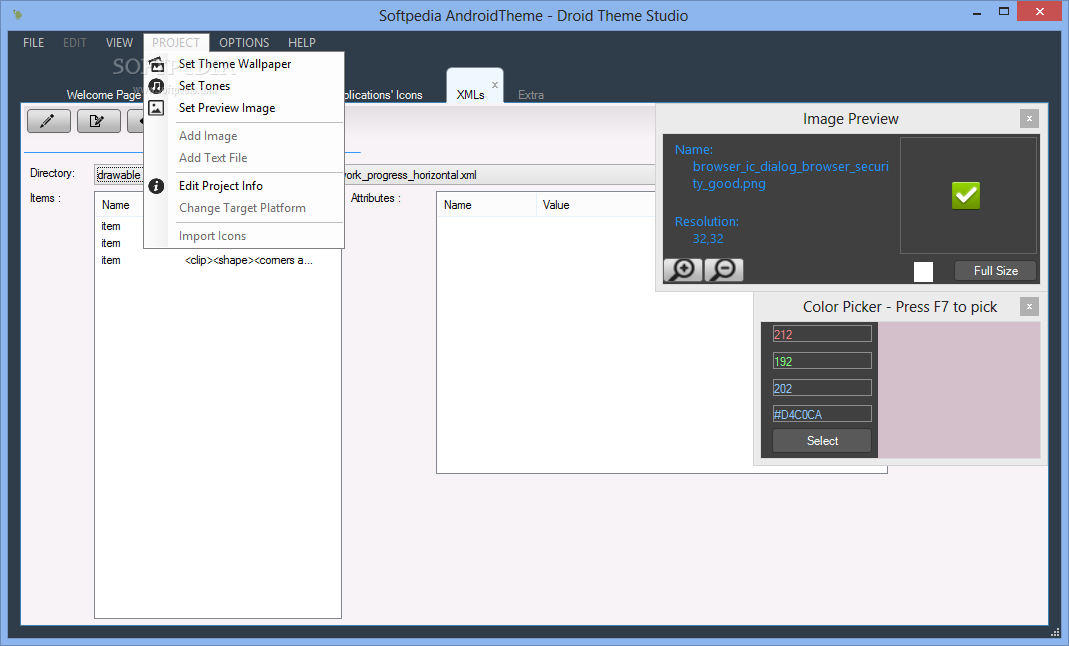
Task: Click the pink picked color preview area
Action: pyautogui.click(x=959, y=390)
